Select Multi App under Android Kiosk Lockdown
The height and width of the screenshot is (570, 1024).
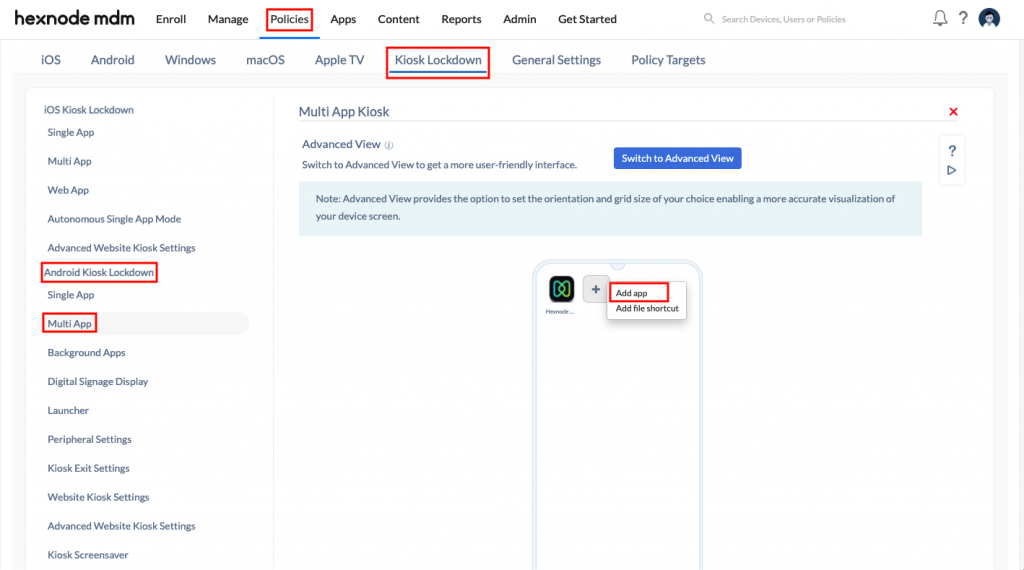click(69, 323)
